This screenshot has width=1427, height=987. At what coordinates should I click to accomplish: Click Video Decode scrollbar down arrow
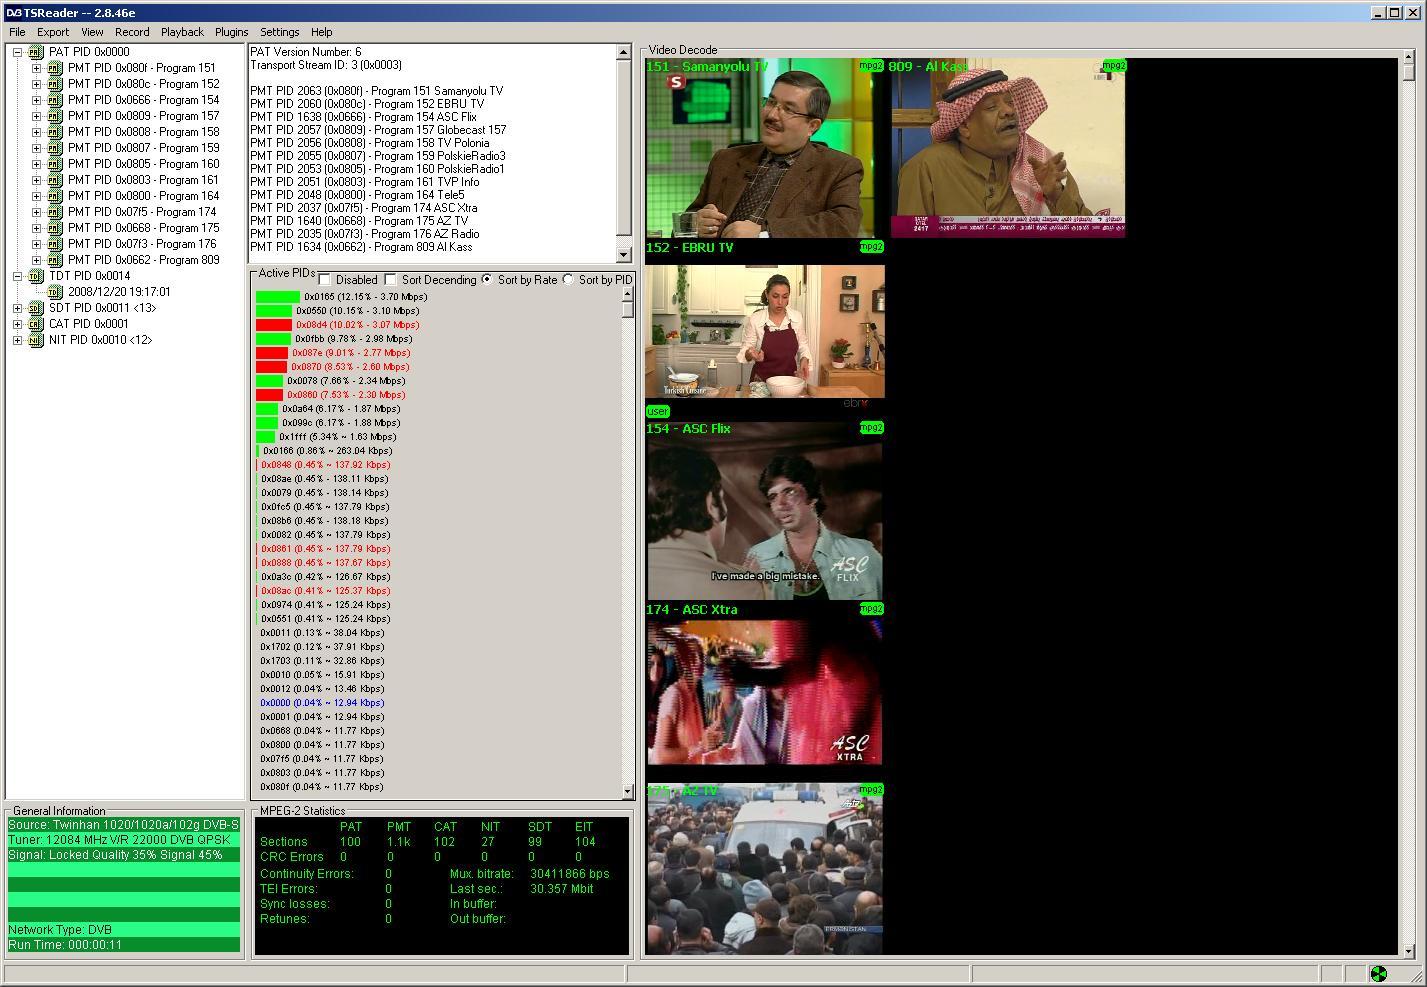pos(1408,951)
